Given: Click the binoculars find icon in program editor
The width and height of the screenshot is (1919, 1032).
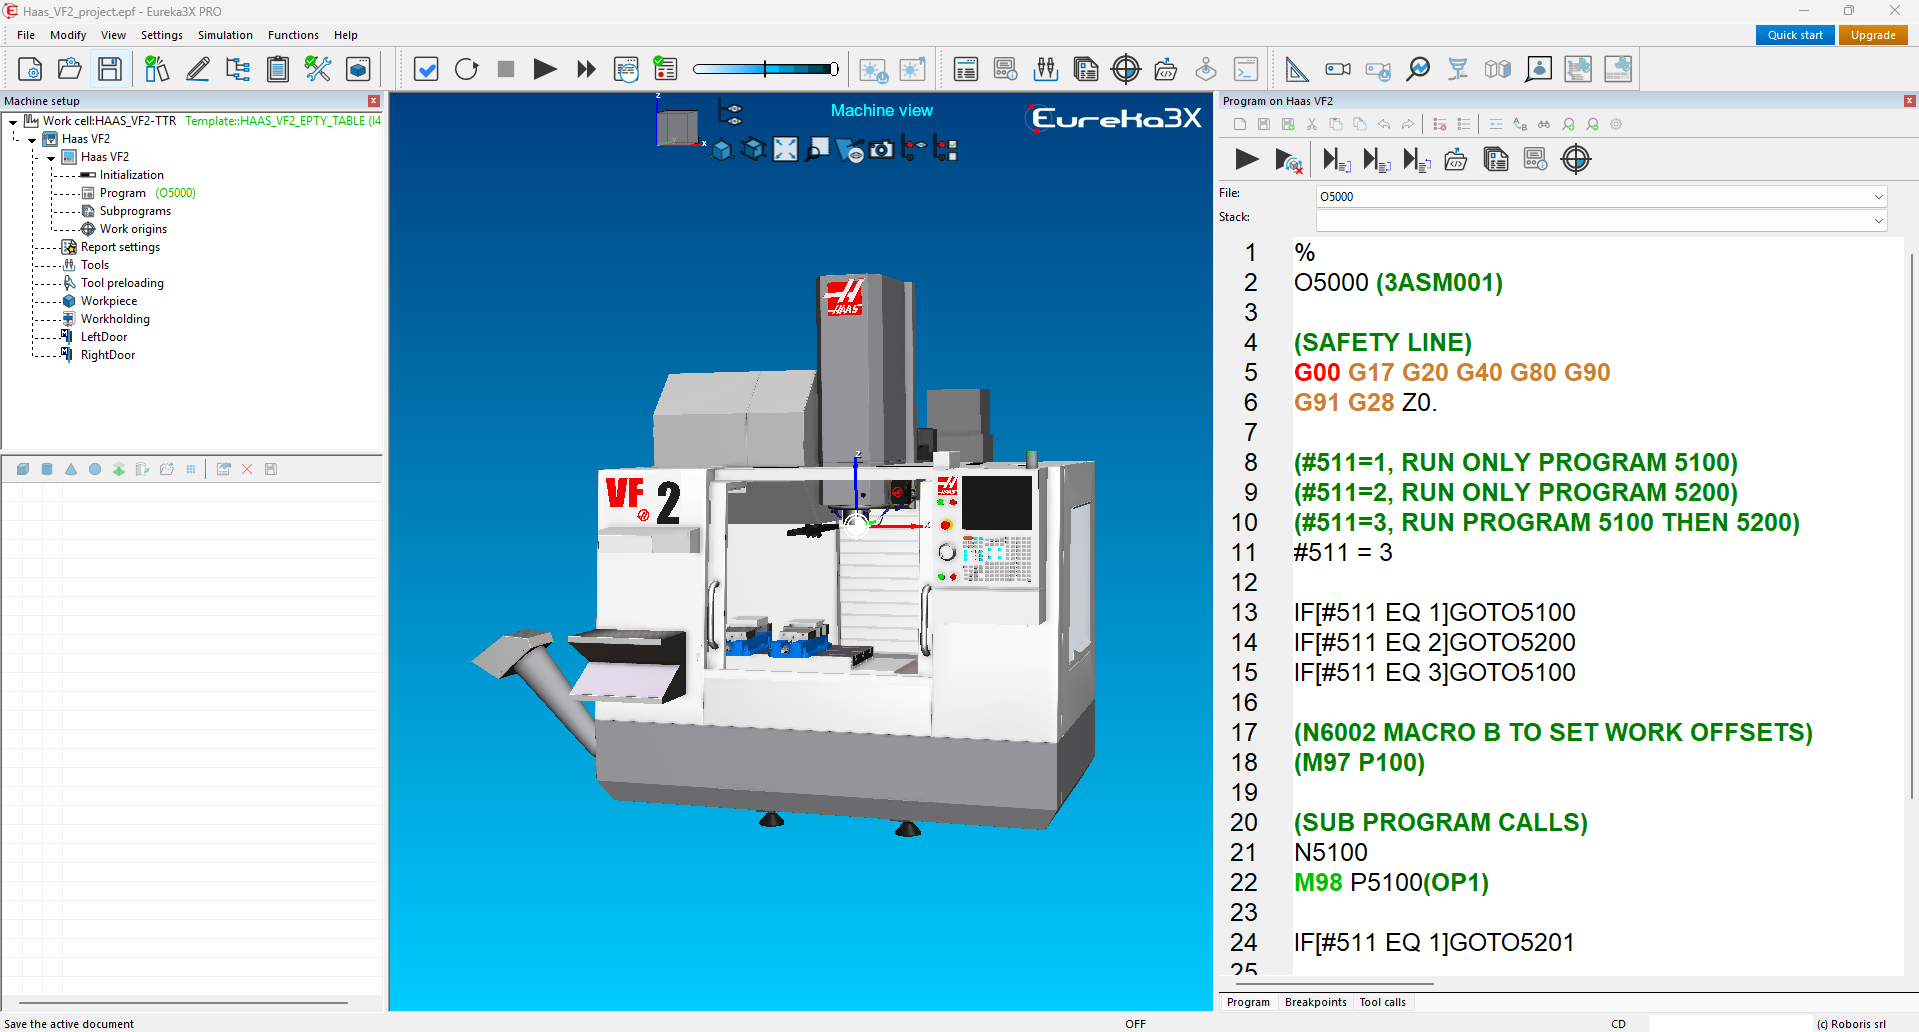Looking at the screenshot, I should coord(1544,124).
